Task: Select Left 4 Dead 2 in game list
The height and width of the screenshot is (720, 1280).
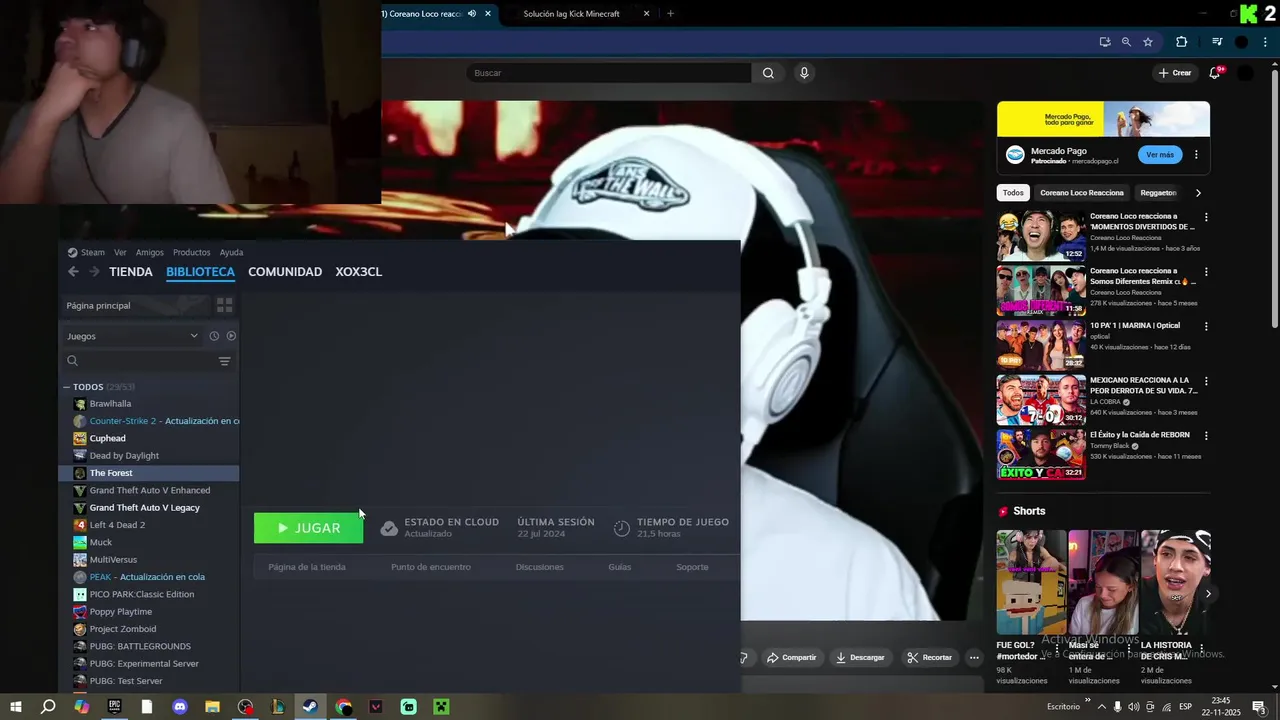Action: [117, 525]
